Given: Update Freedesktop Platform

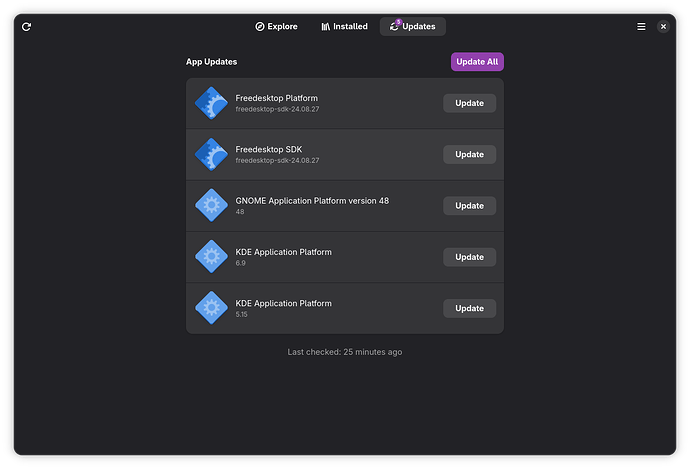Looking at the screenshot, I should pyautogui.click(x=469, y=103).
